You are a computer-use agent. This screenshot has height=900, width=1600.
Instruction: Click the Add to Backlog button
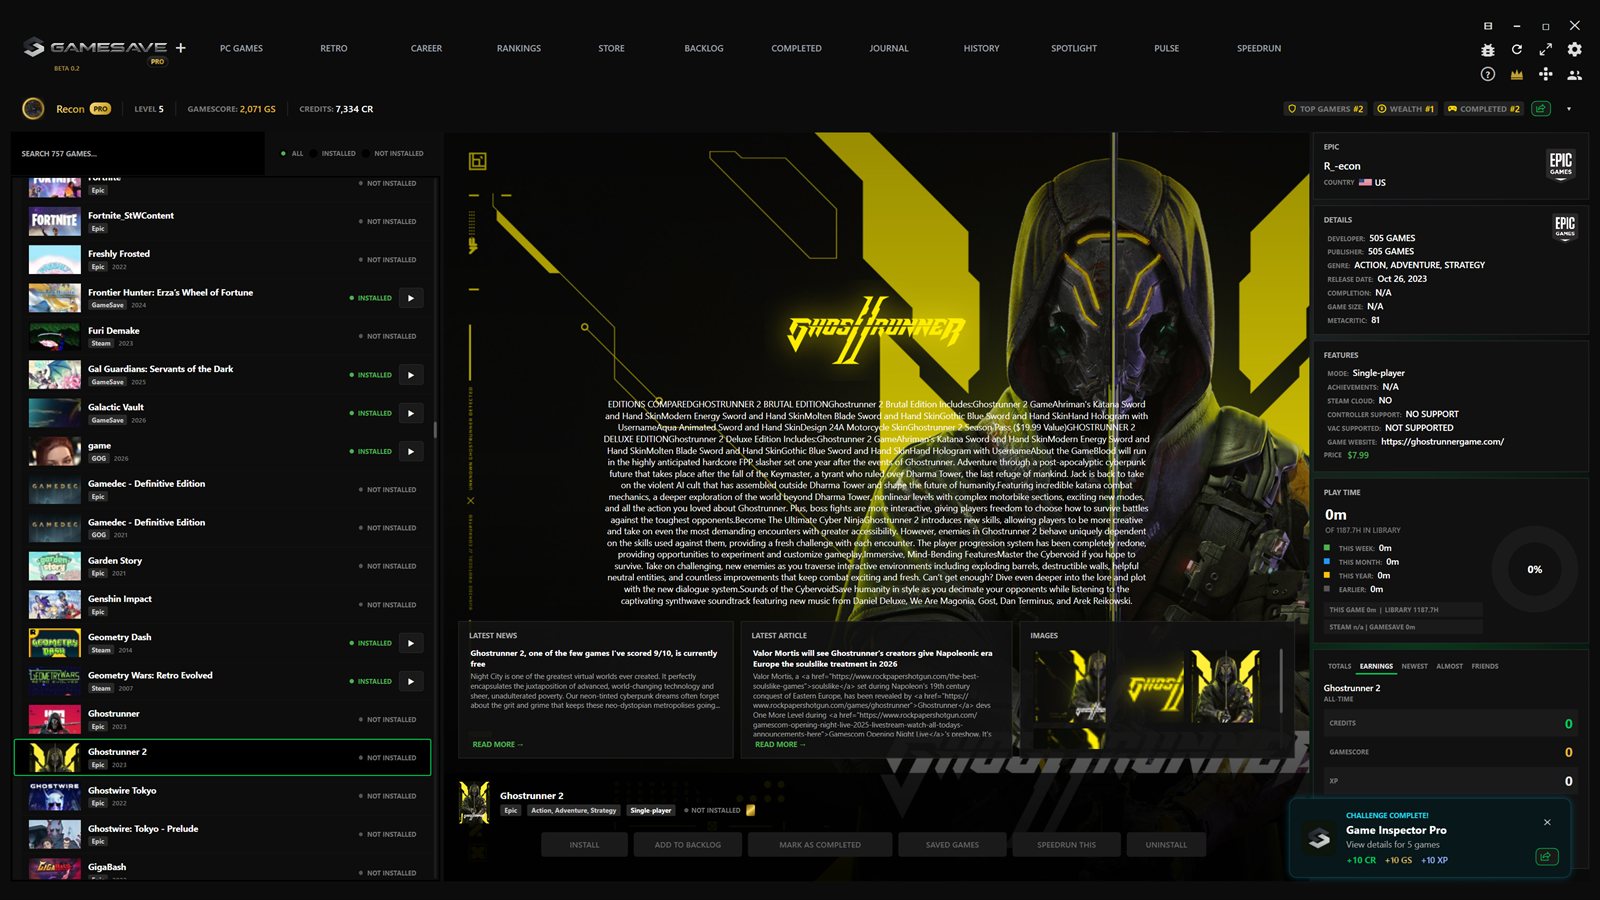(x=687, y=845)
